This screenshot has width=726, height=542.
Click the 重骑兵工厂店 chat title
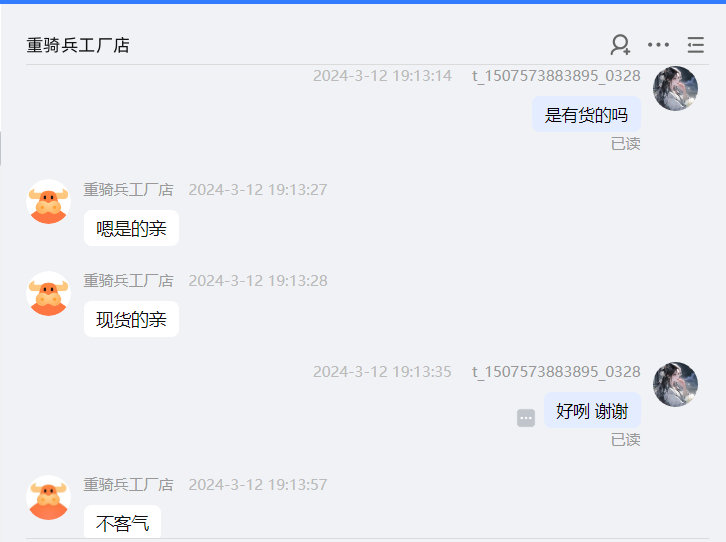point(78,45)
